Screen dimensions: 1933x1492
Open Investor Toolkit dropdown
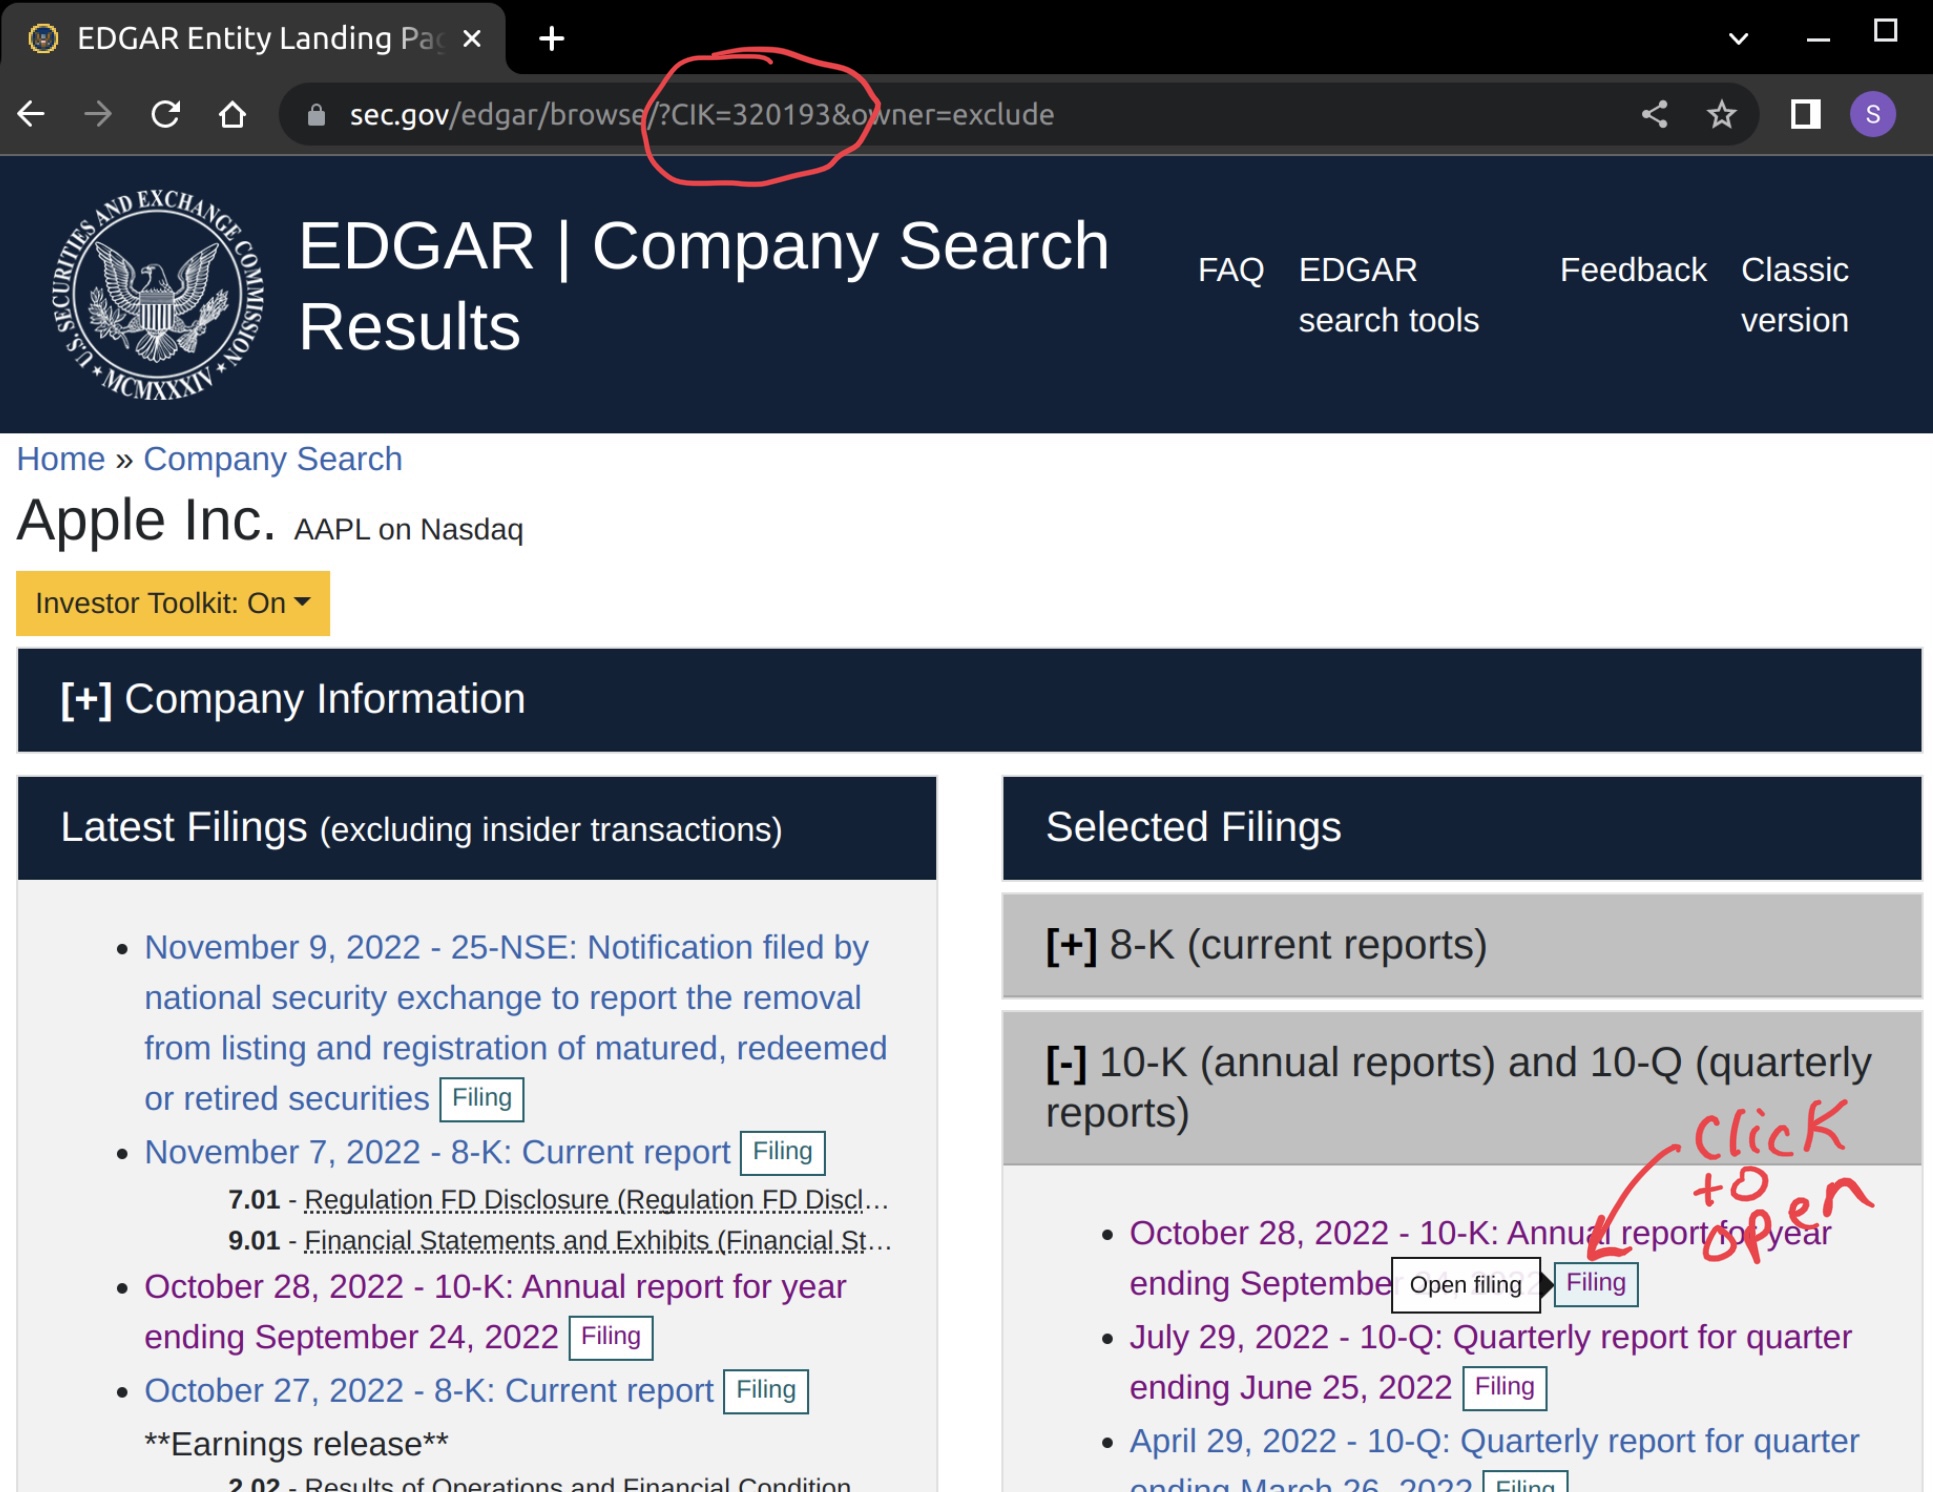tap(173, 603)
